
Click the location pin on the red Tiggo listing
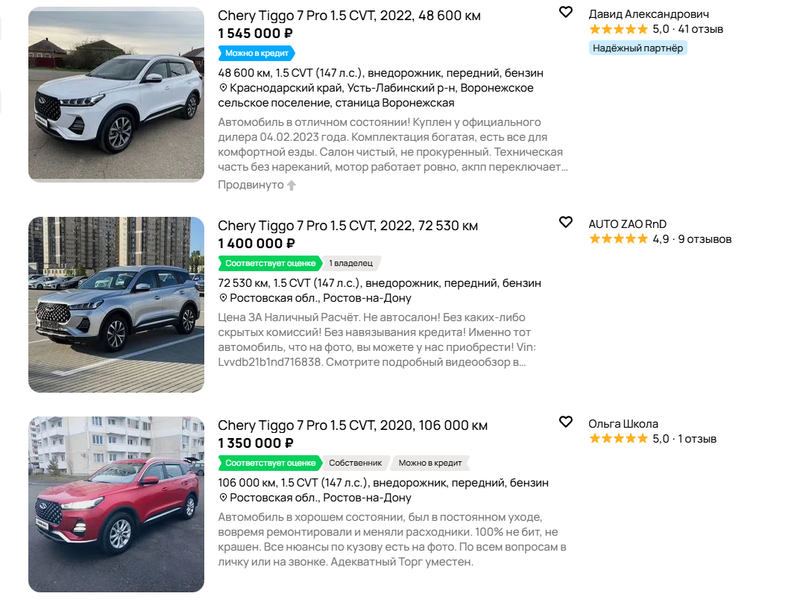pyautogui.click(x=222, y=497)
